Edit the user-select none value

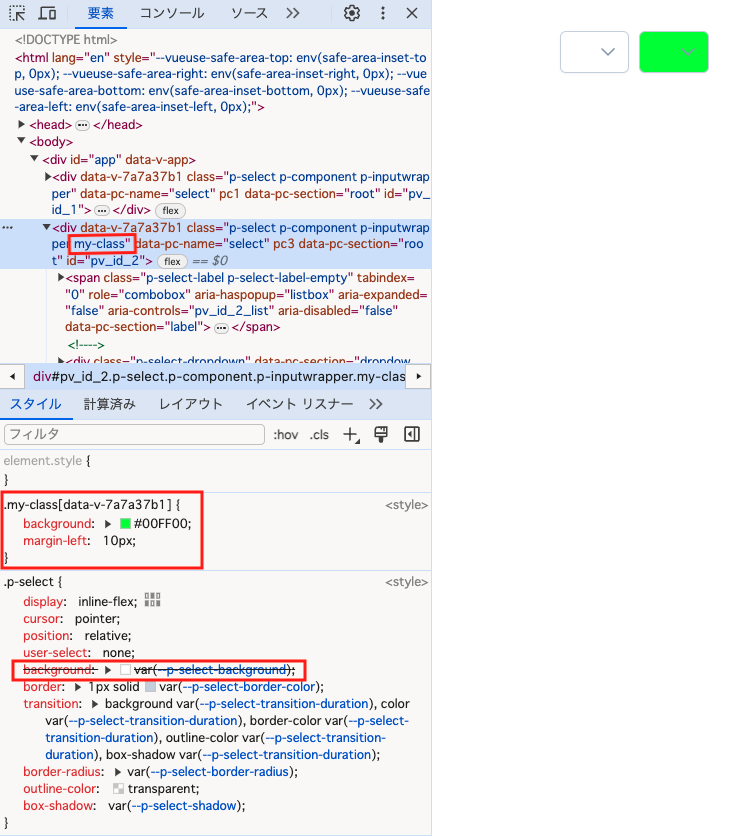click(117, 653)
